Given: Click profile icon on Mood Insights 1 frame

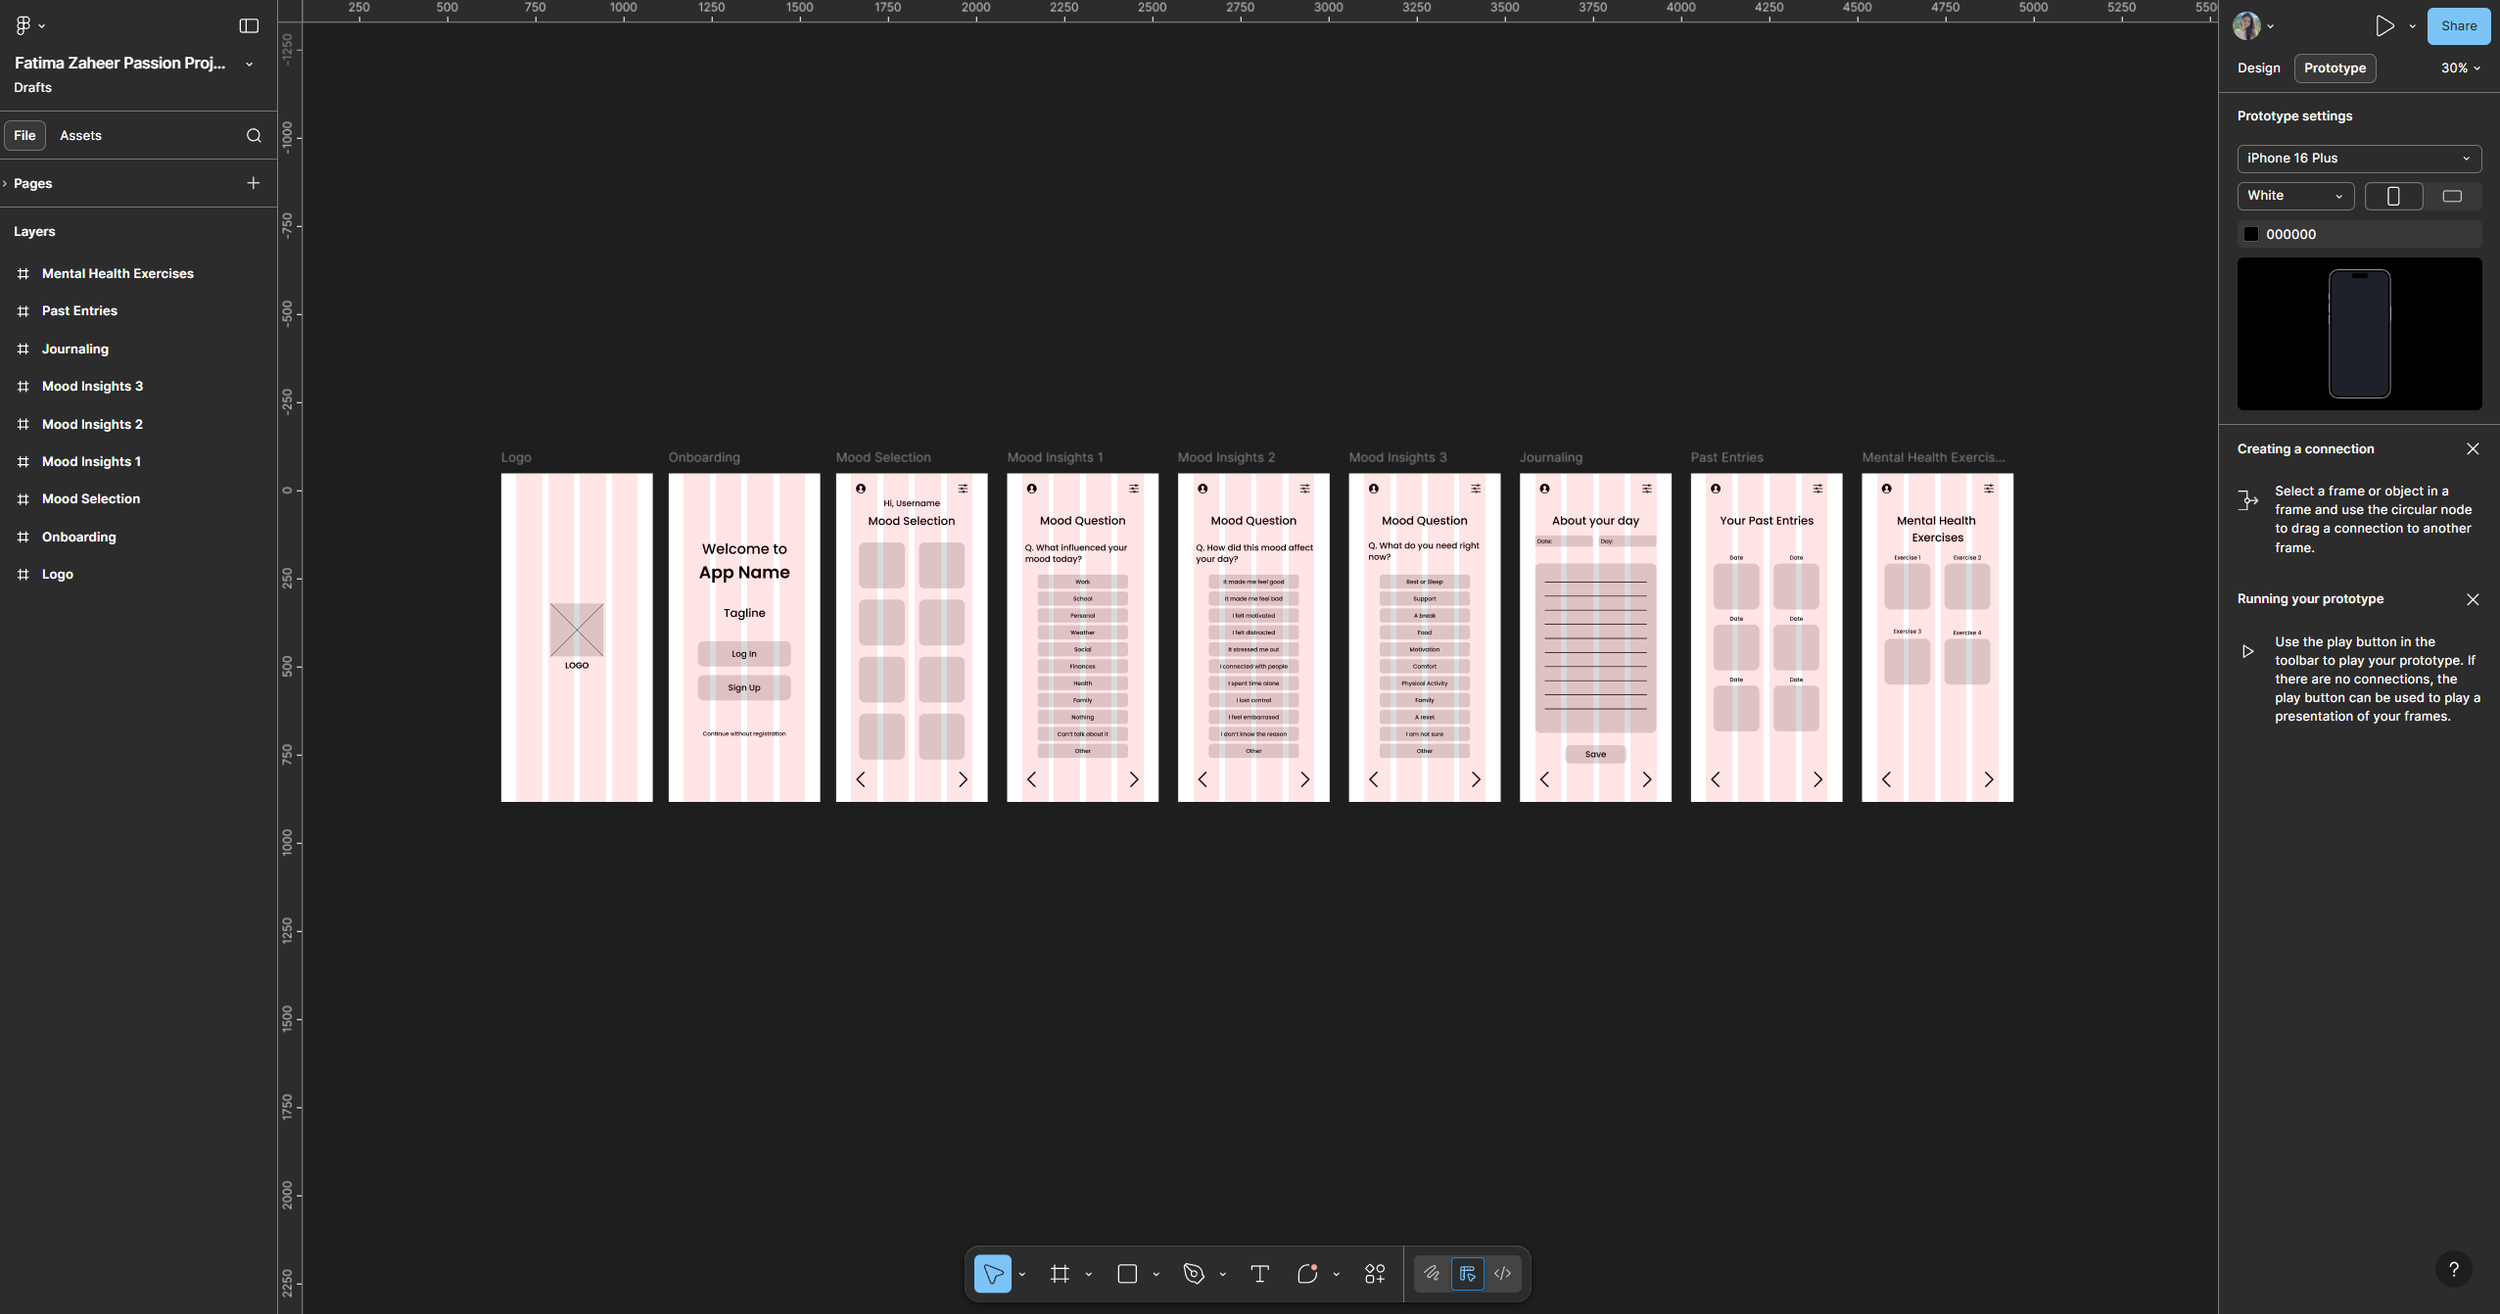Looking at the screenshot, I should click(x=1031, y=489).
